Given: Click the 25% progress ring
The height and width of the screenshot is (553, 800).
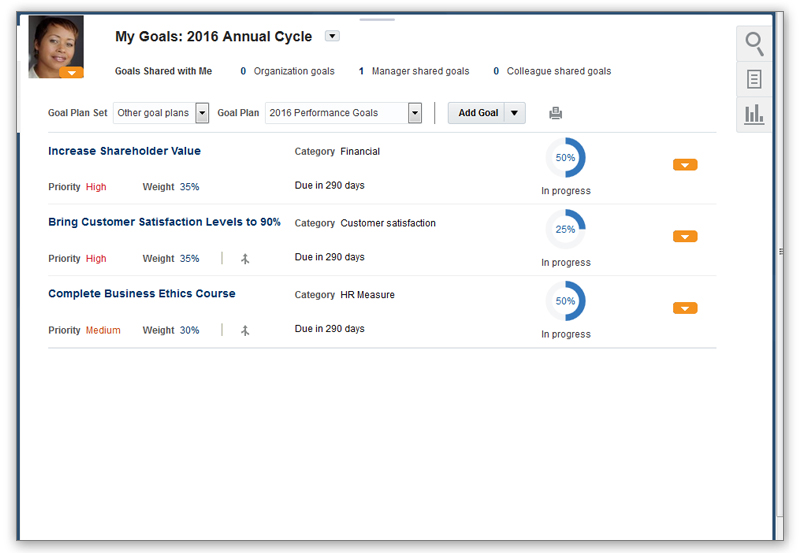Looking at the screenshot, I should (565, 229).
